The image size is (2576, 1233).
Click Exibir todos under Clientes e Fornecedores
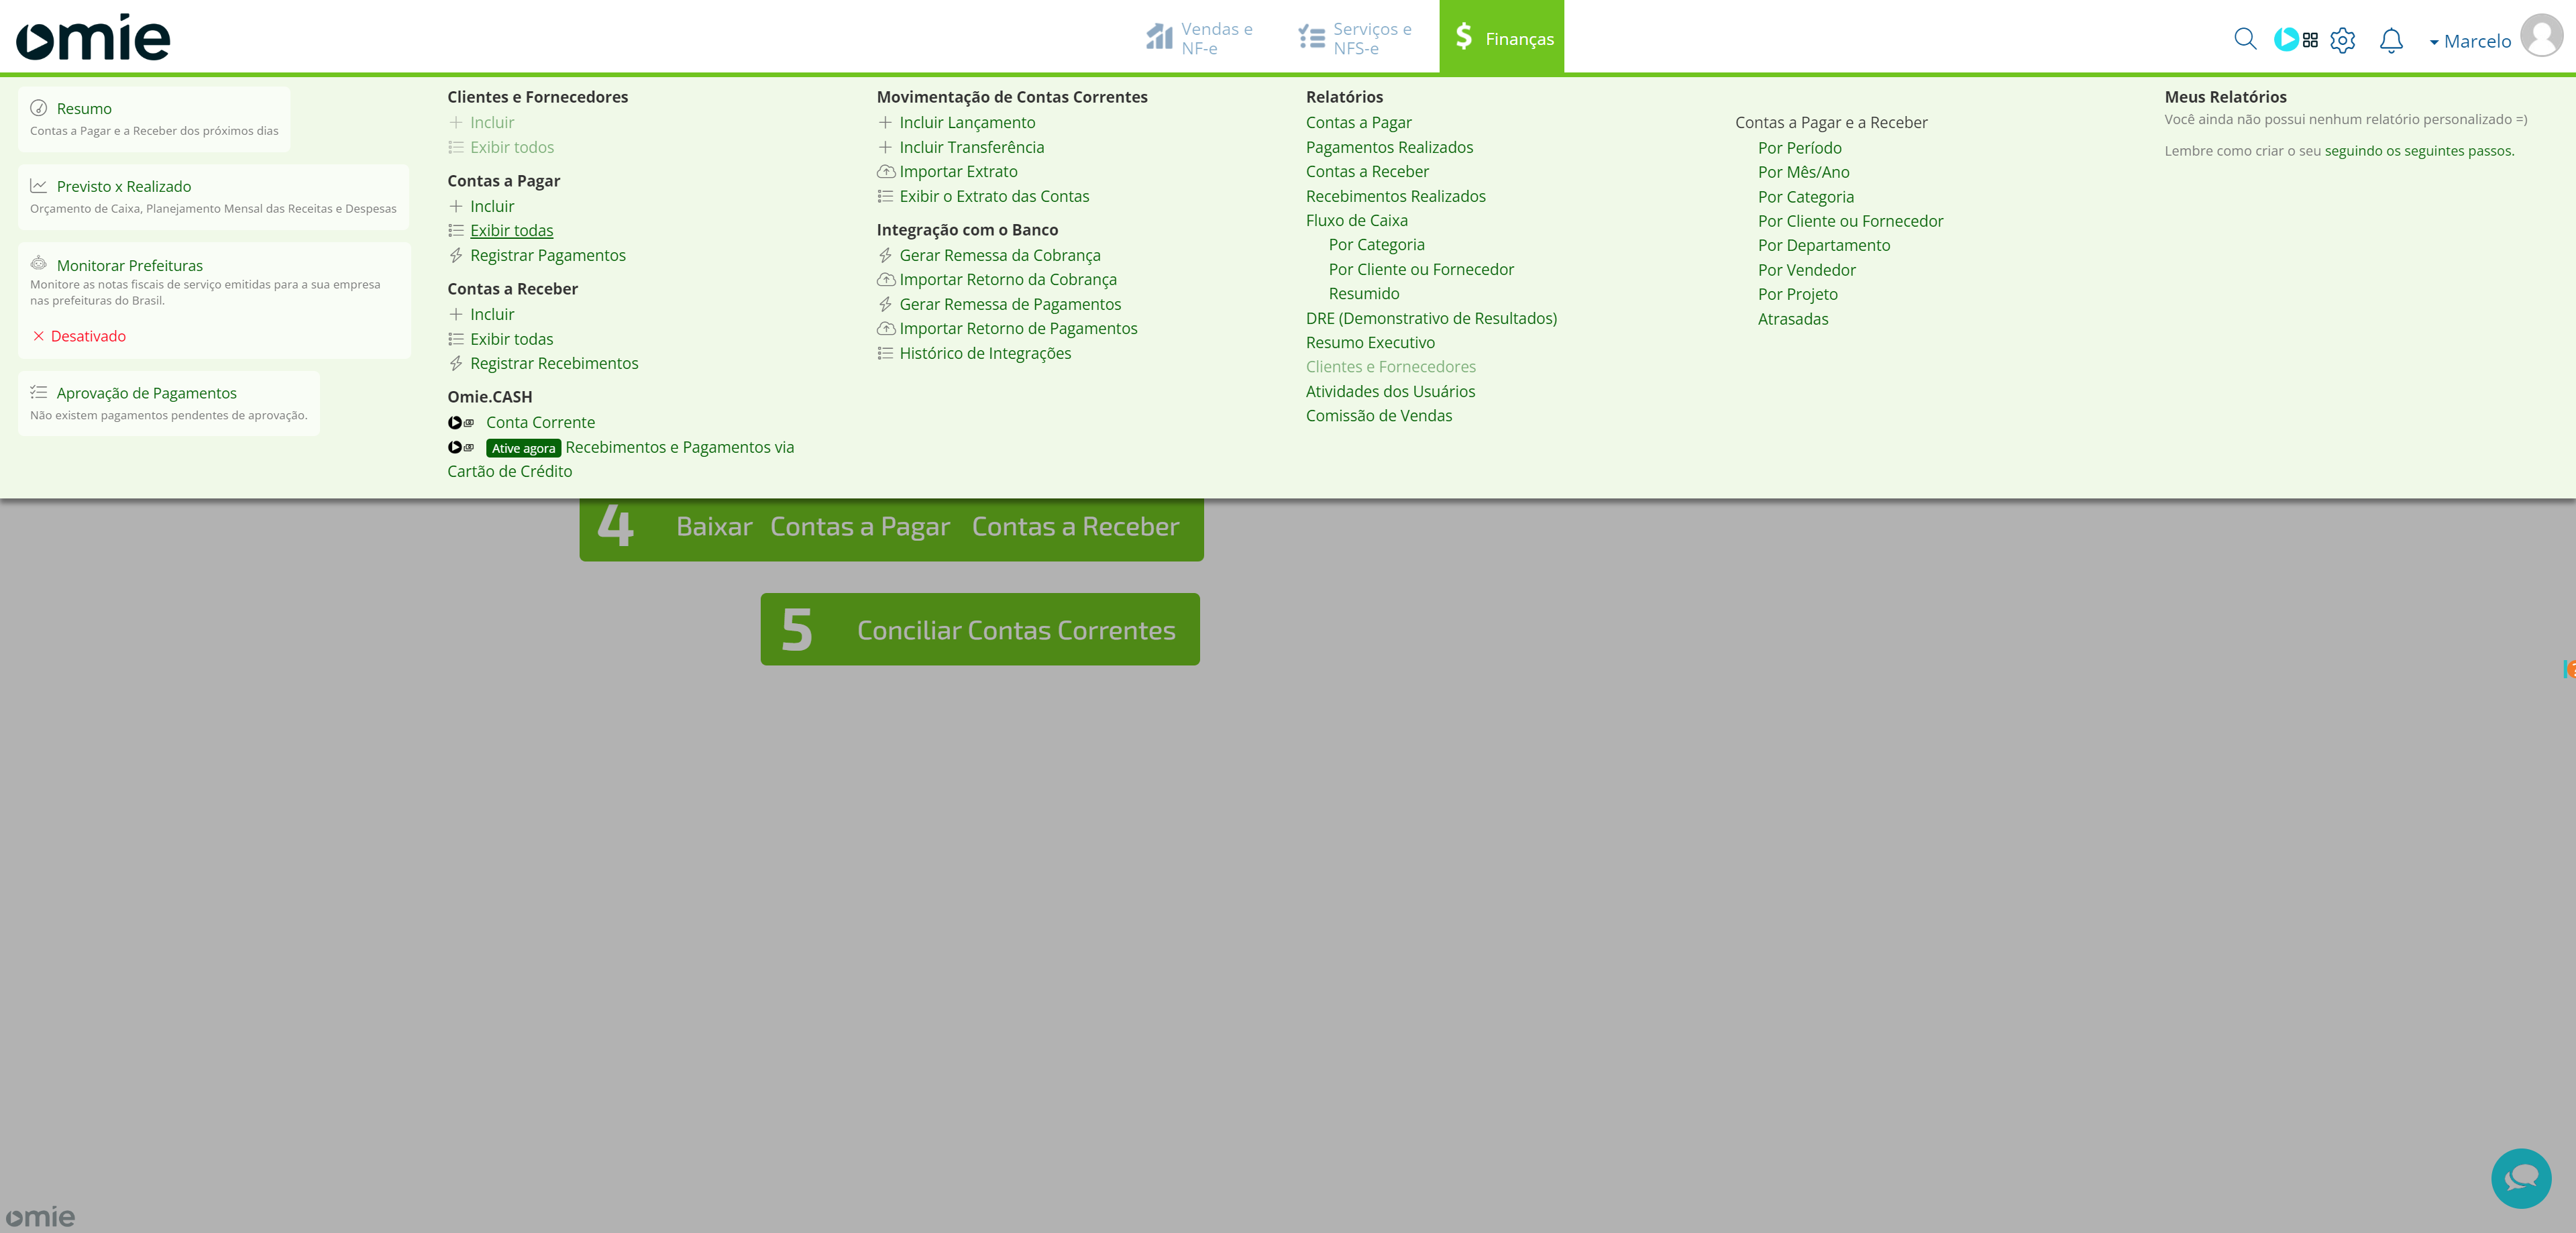click(512, 147)
